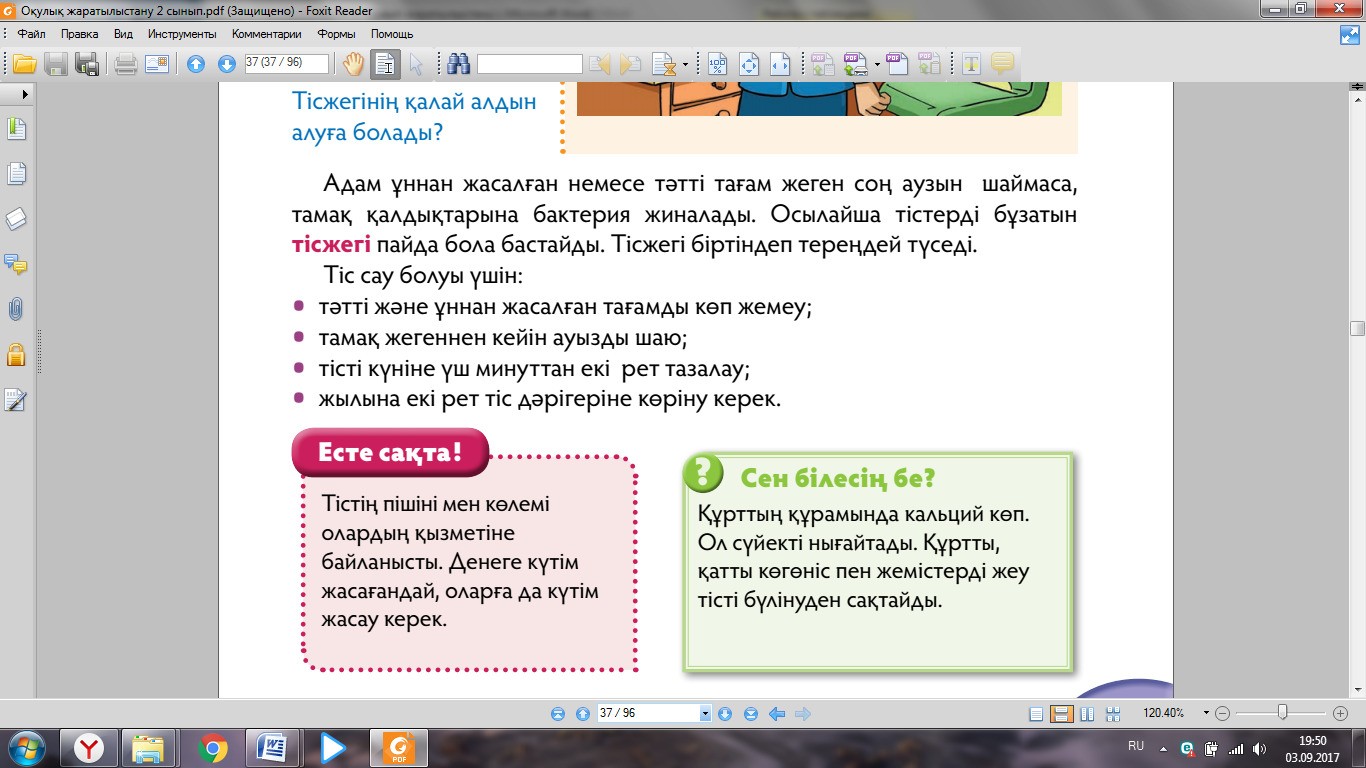Click the toolbar page number field

click(286, 63)
